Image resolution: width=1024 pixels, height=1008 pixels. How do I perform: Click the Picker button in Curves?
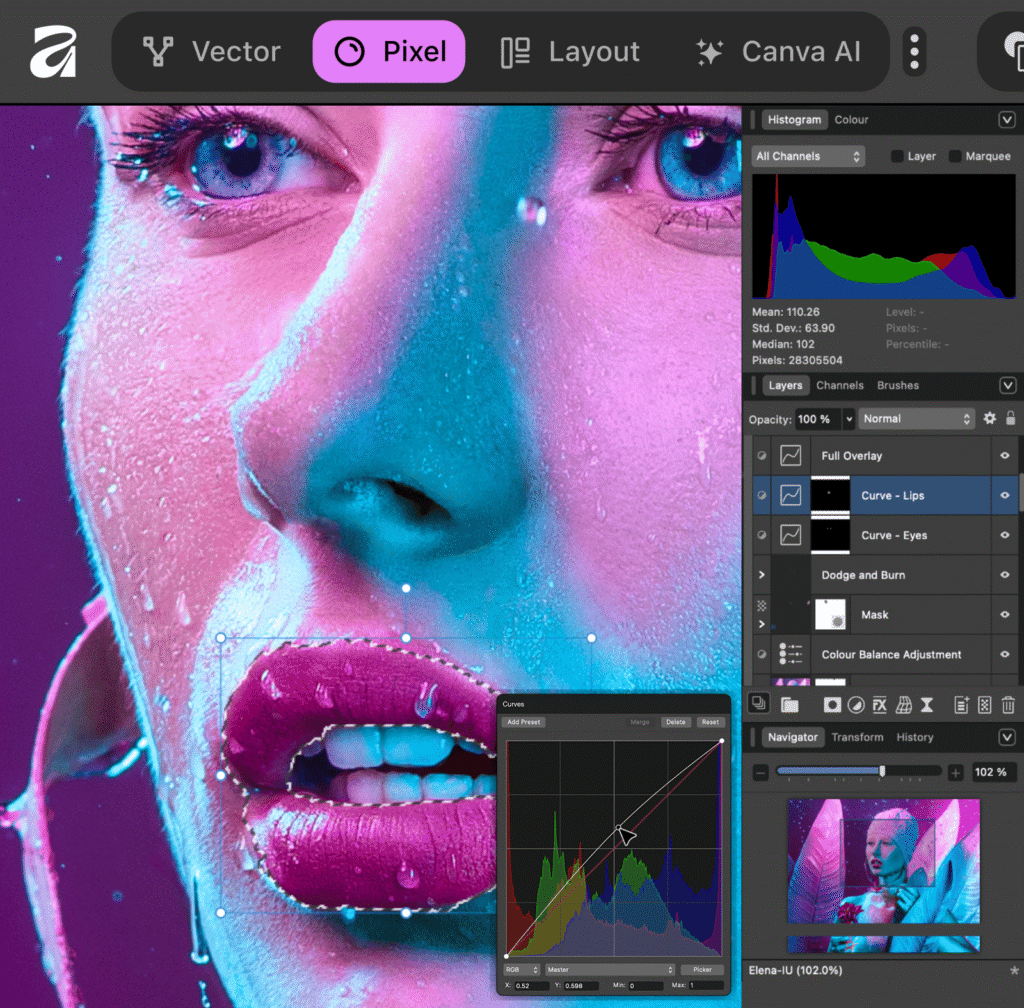coord(702,969)
